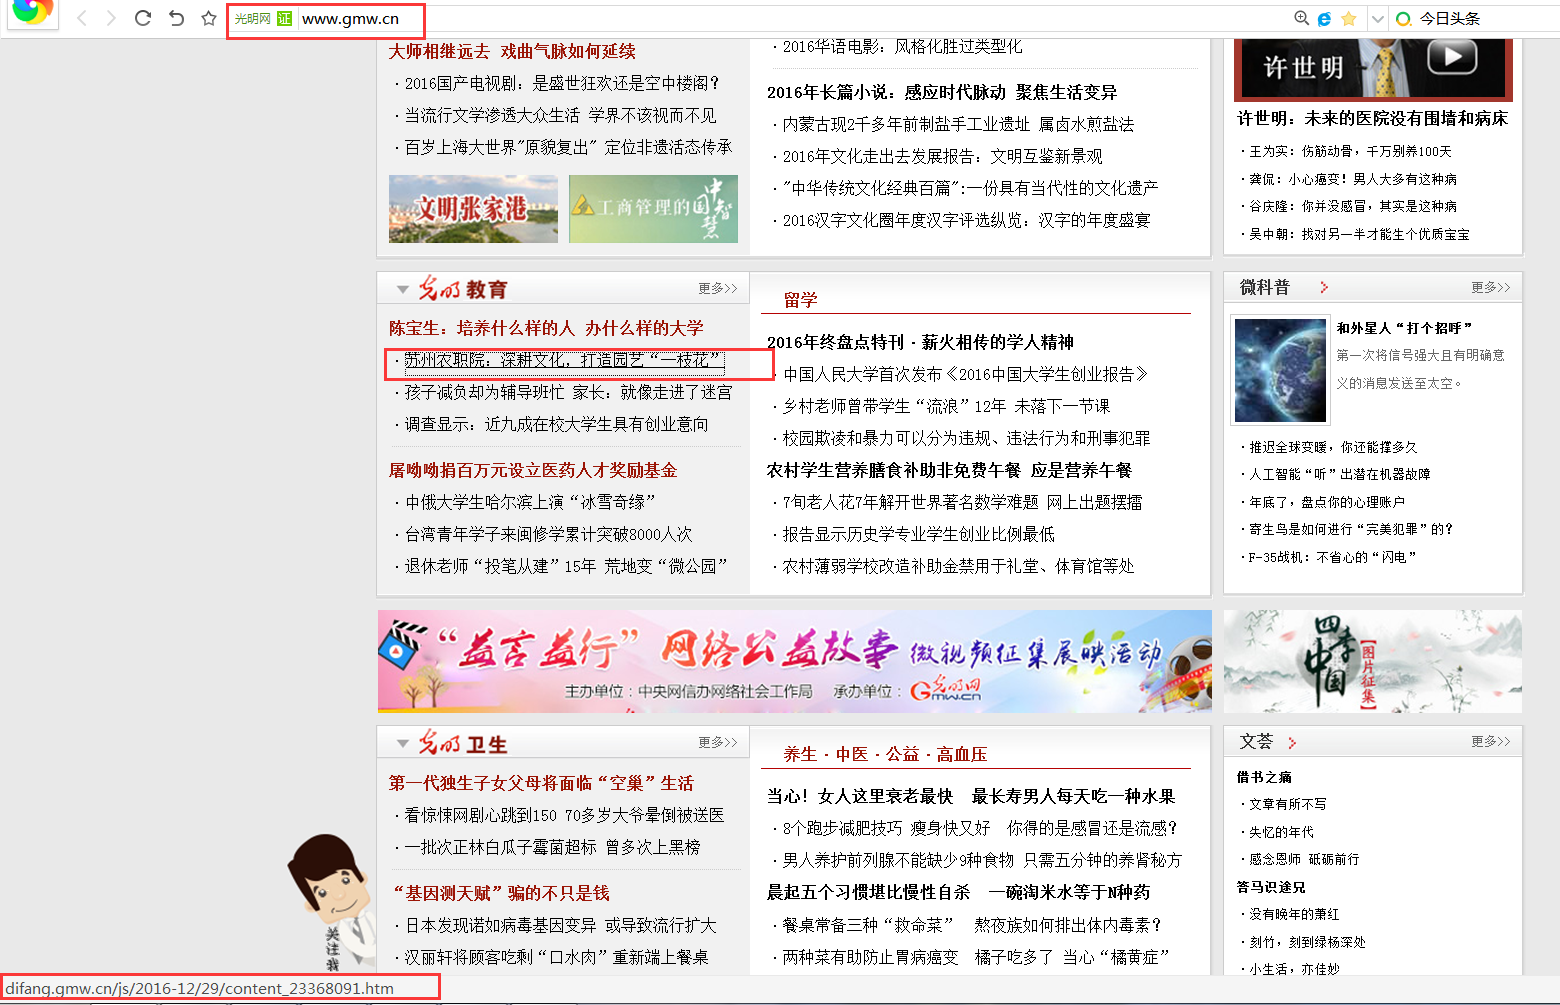The height and width of the screenshot is (1005, 1560).
Task: Click 更多>> in the 微科普 panel
Action: coord(1491,287)
